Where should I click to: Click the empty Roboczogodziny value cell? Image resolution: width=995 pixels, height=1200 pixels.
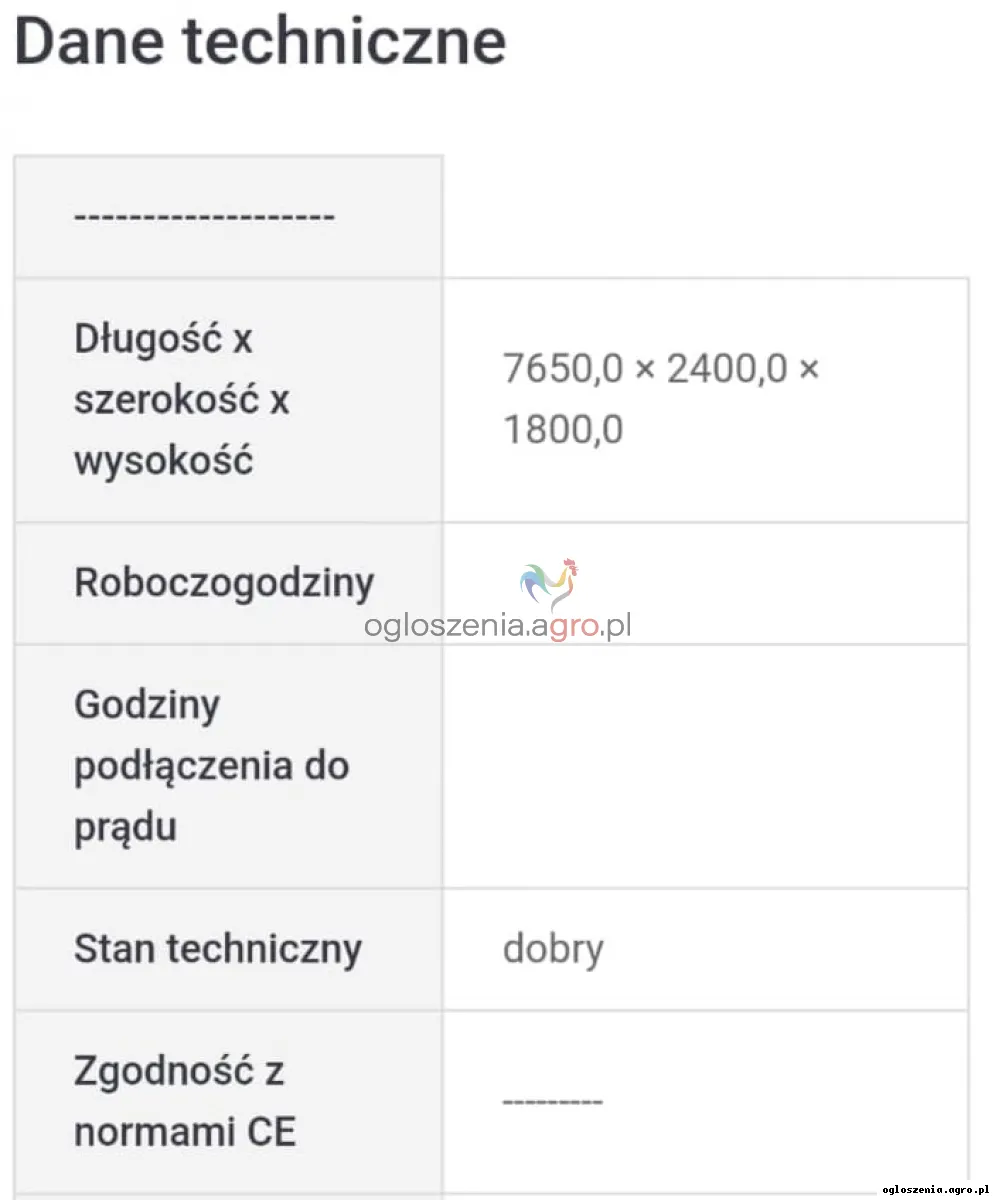(x=706, y=583)
